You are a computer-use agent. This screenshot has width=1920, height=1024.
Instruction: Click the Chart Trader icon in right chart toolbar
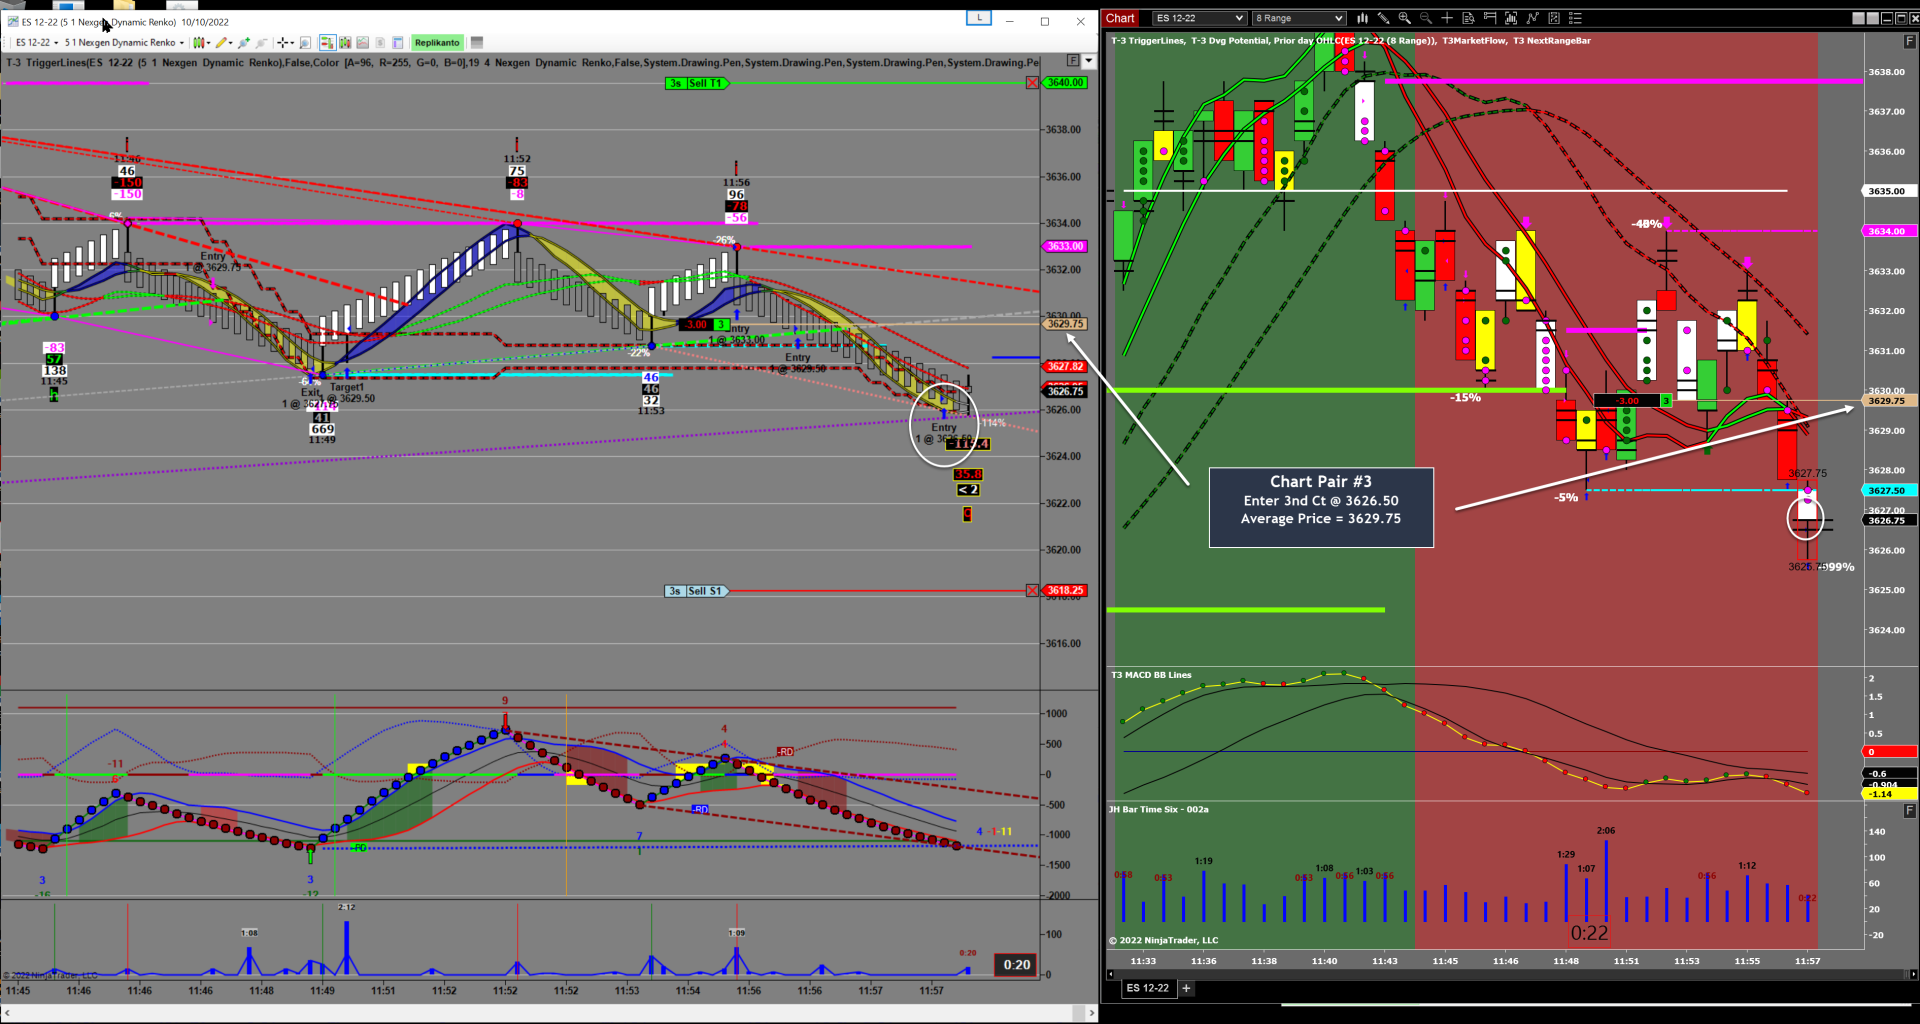coord(1490,18)
